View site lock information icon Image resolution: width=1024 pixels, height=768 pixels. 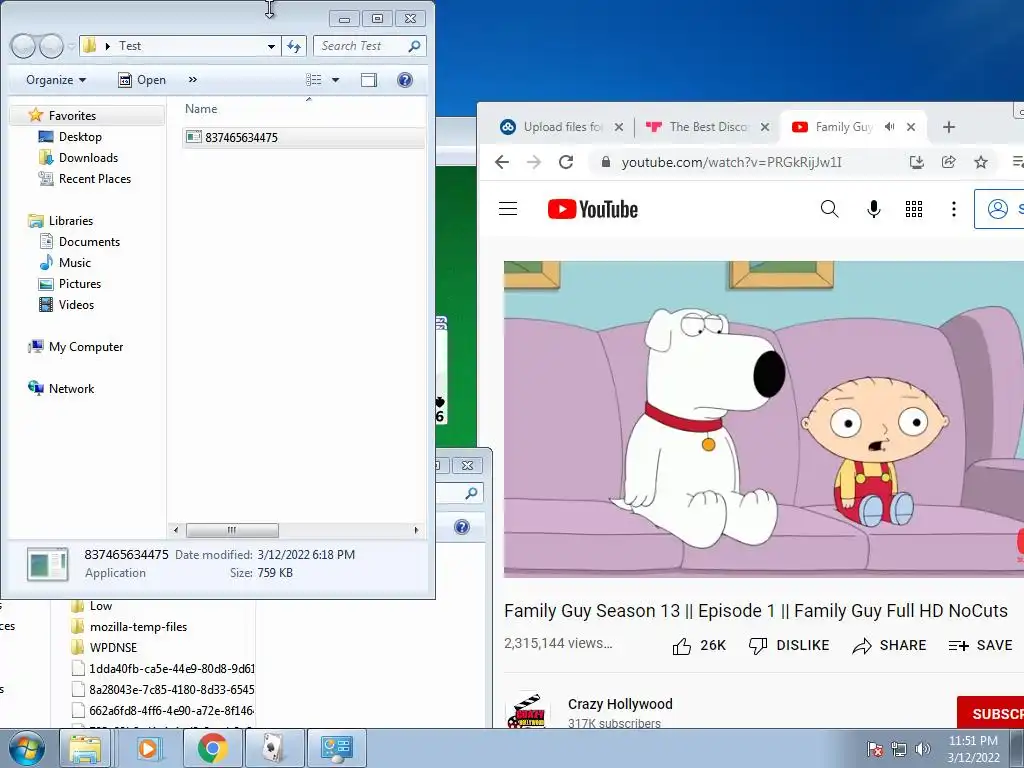pyautogui.click(x=605, y=162)
